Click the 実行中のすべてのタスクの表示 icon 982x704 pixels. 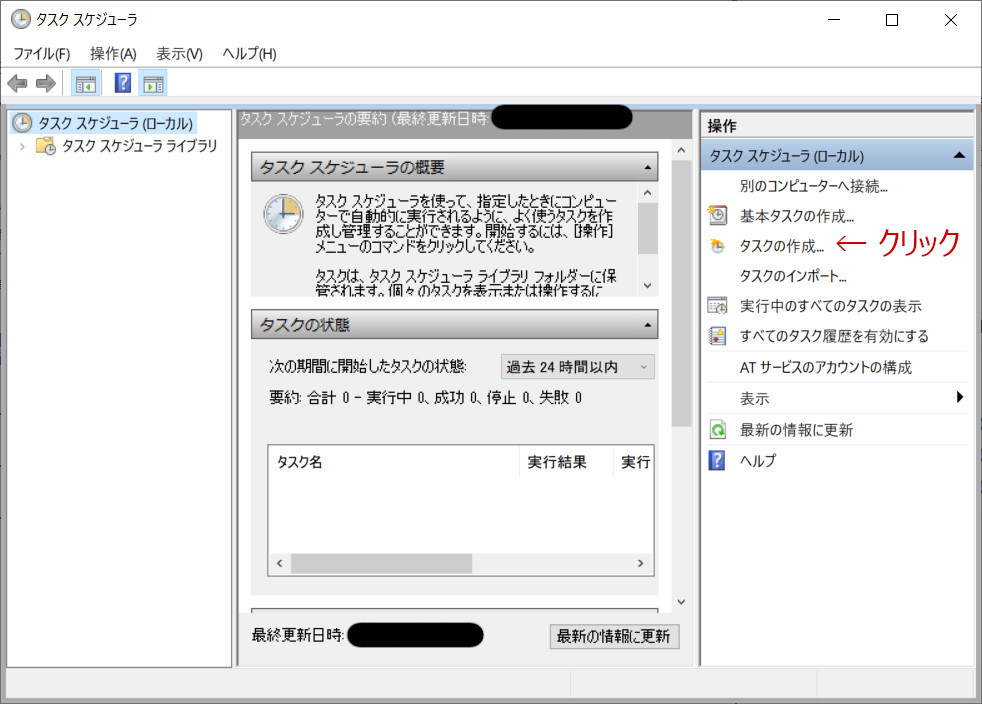coord(717,306)
